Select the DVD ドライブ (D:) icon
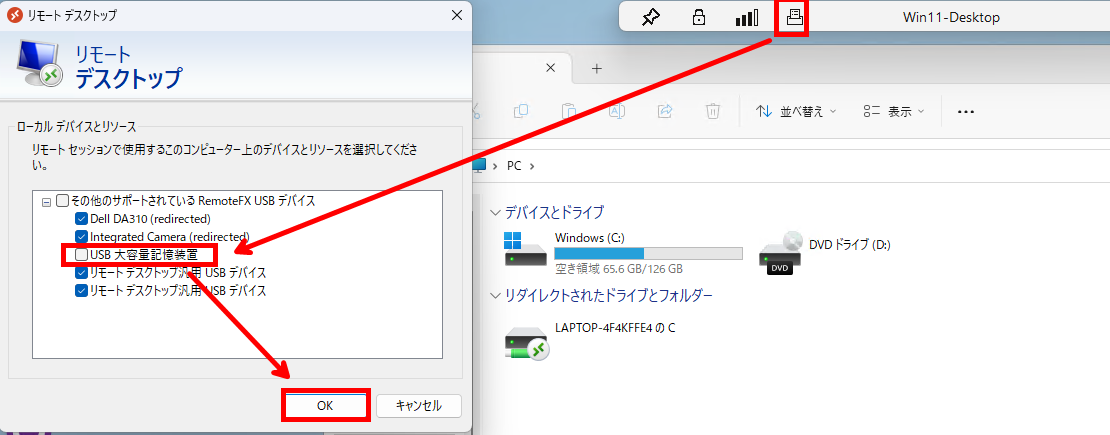 [x=779, y=253]
